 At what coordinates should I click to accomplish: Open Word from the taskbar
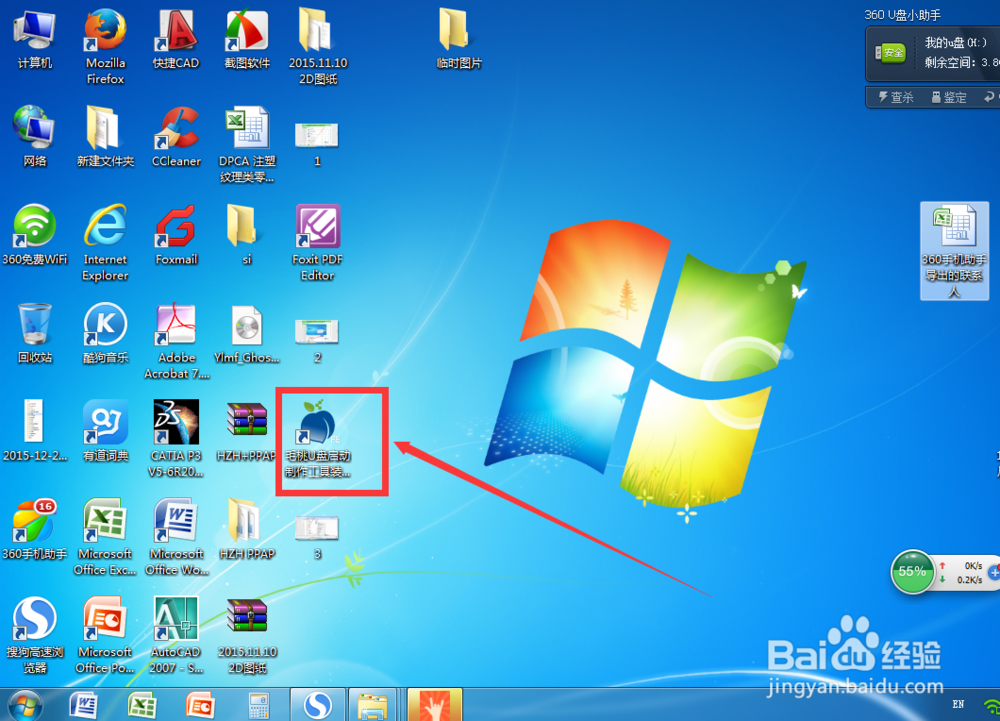pos(83,705)
